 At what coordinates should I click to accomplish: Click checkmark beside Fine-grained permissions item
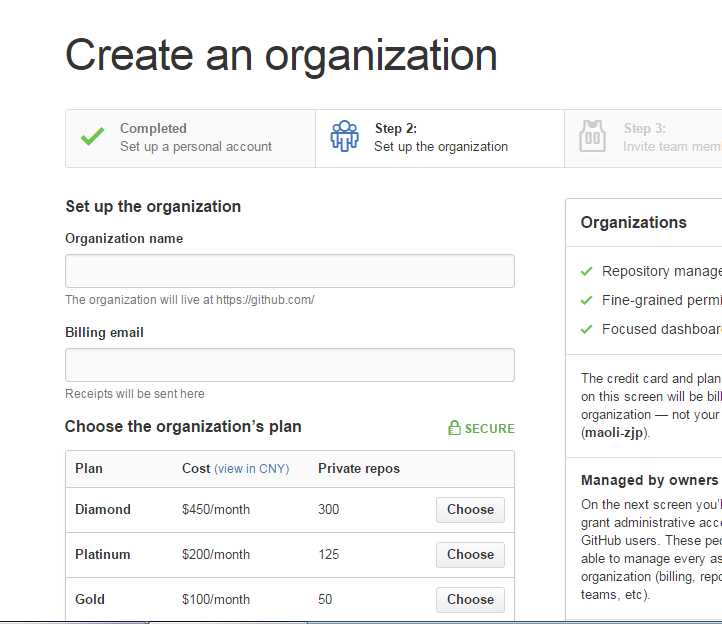point(586,300)
